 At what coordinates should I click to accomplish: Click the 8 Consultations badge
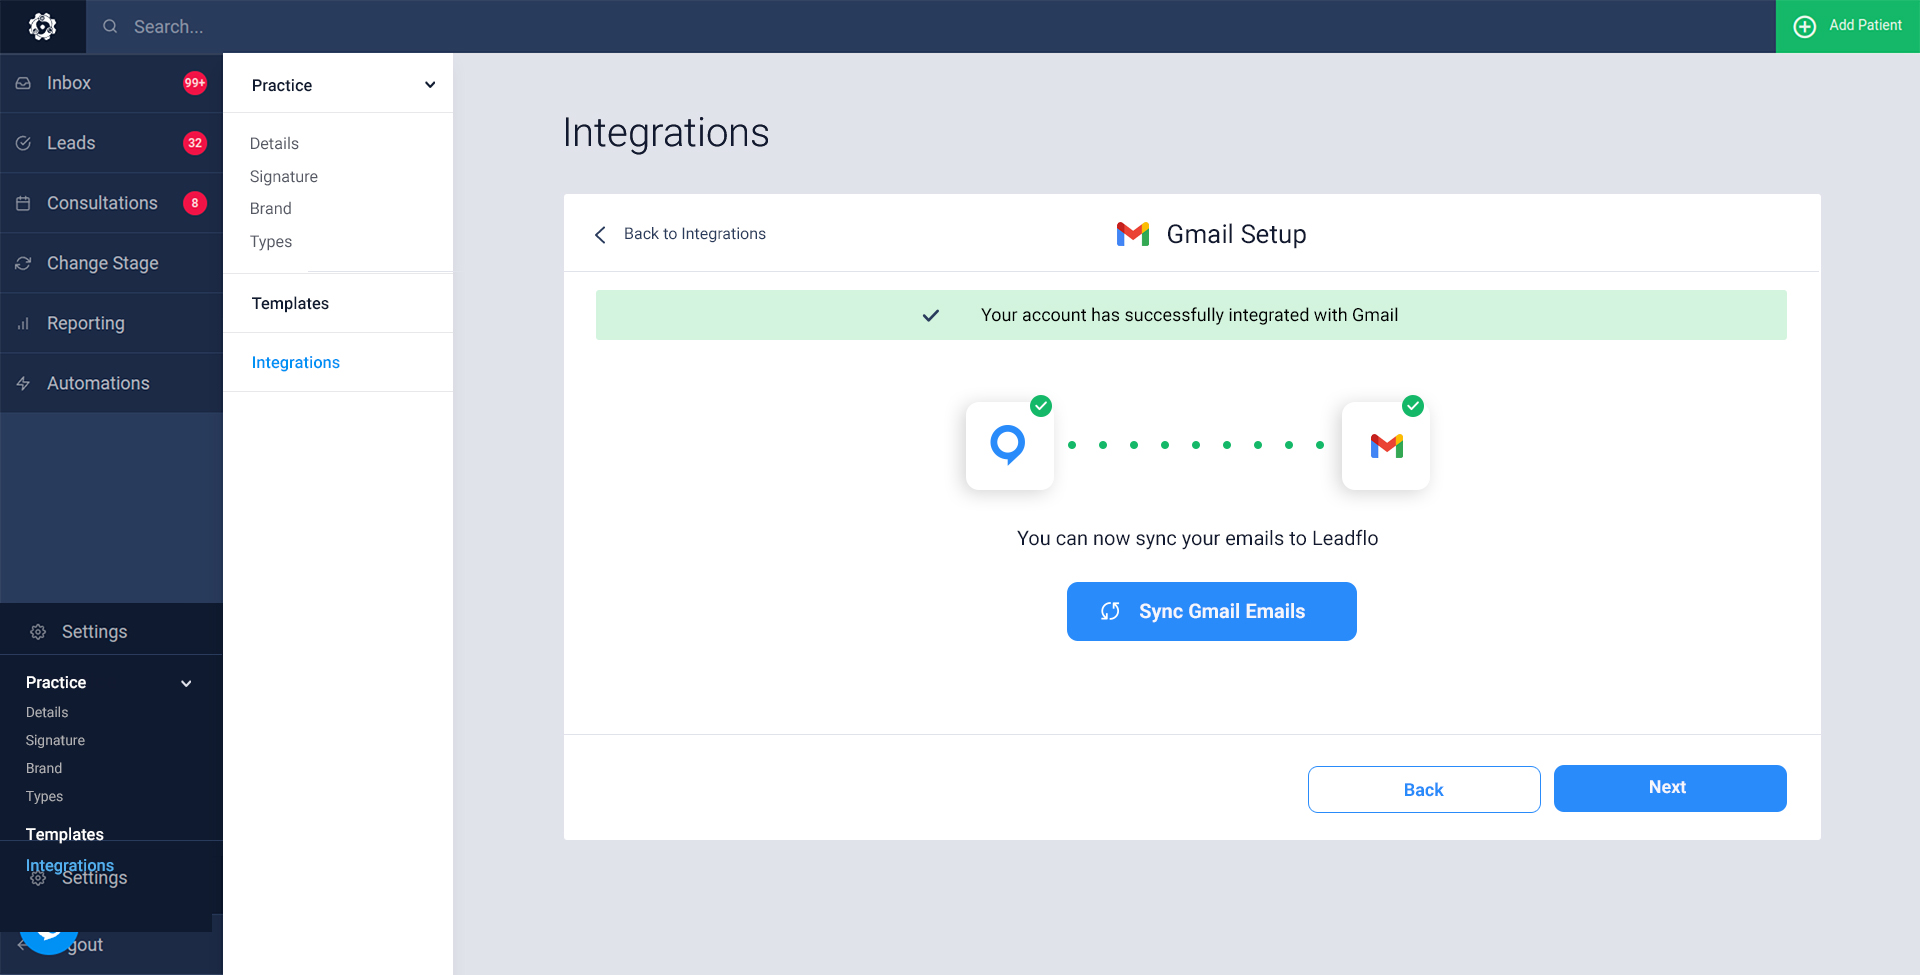click(195, 203)
